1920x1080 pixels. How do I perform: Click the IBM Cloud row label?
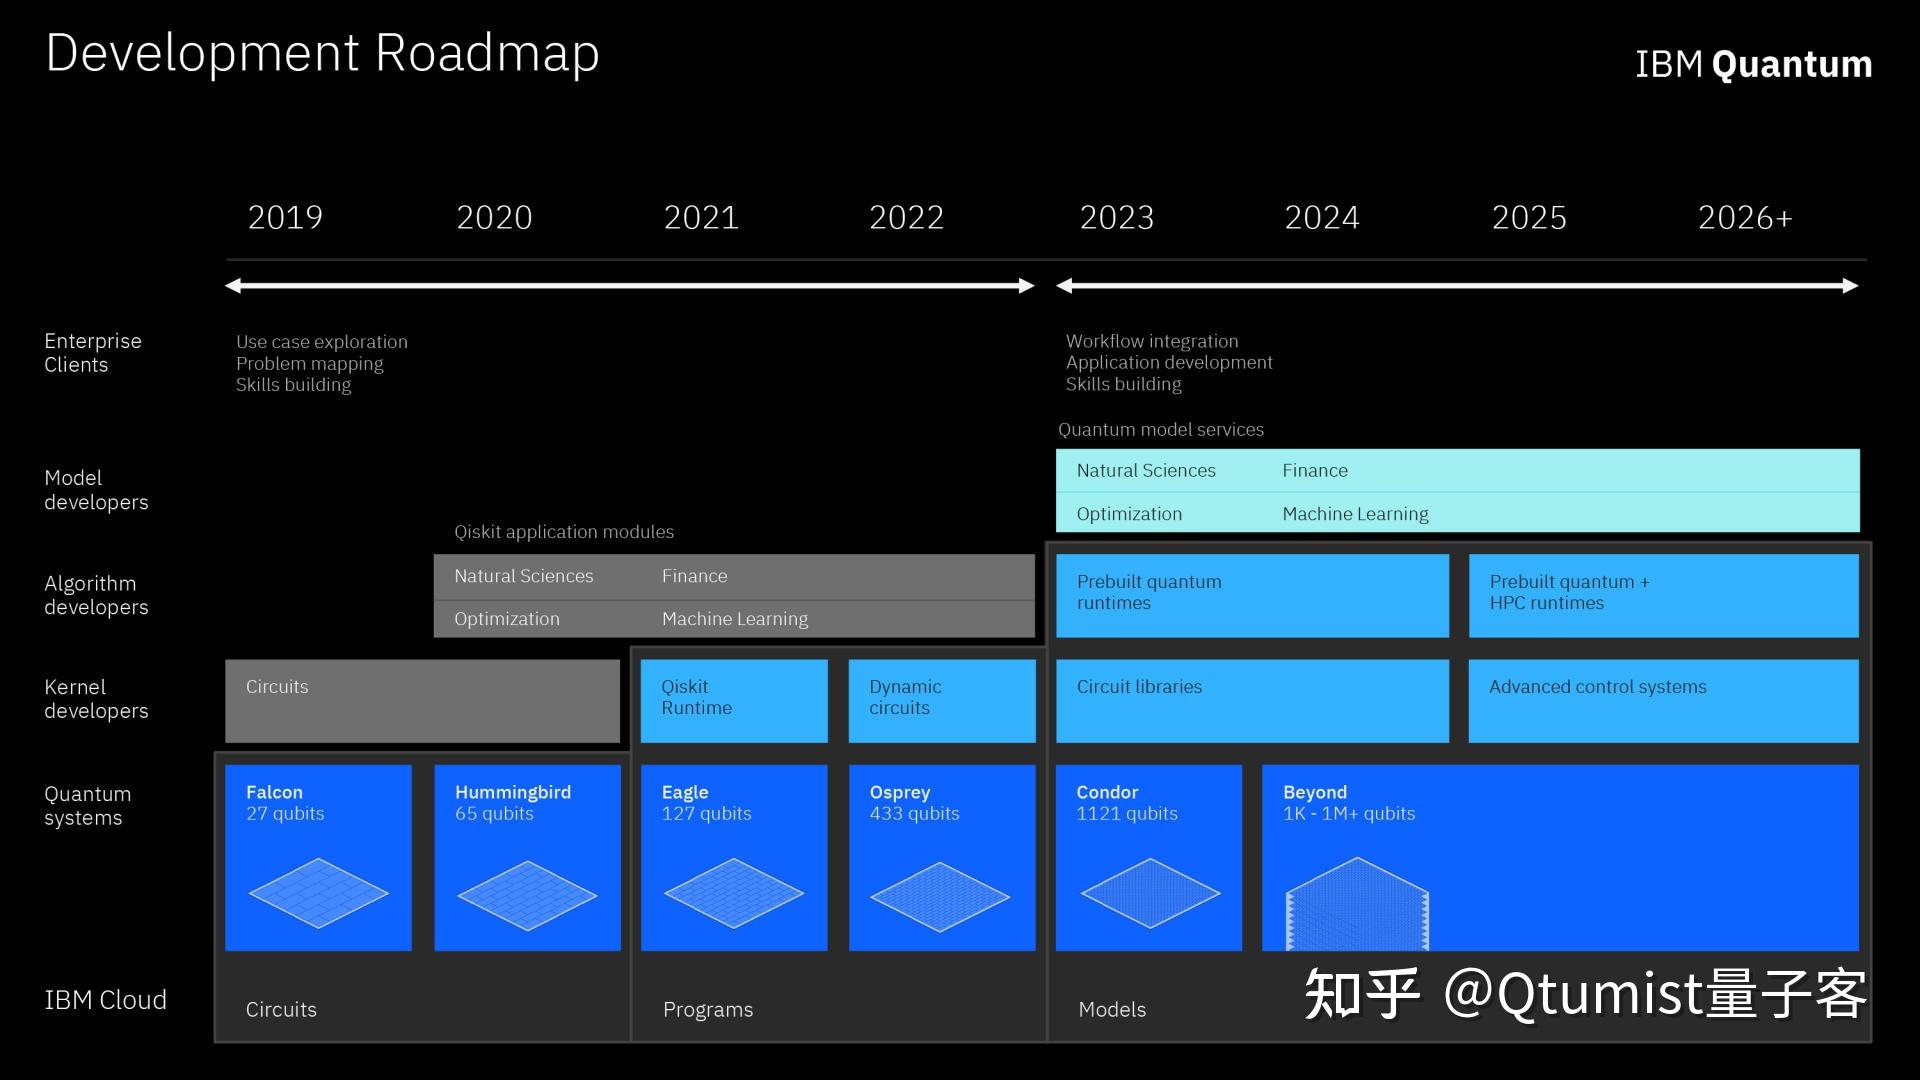(105, 1000)
